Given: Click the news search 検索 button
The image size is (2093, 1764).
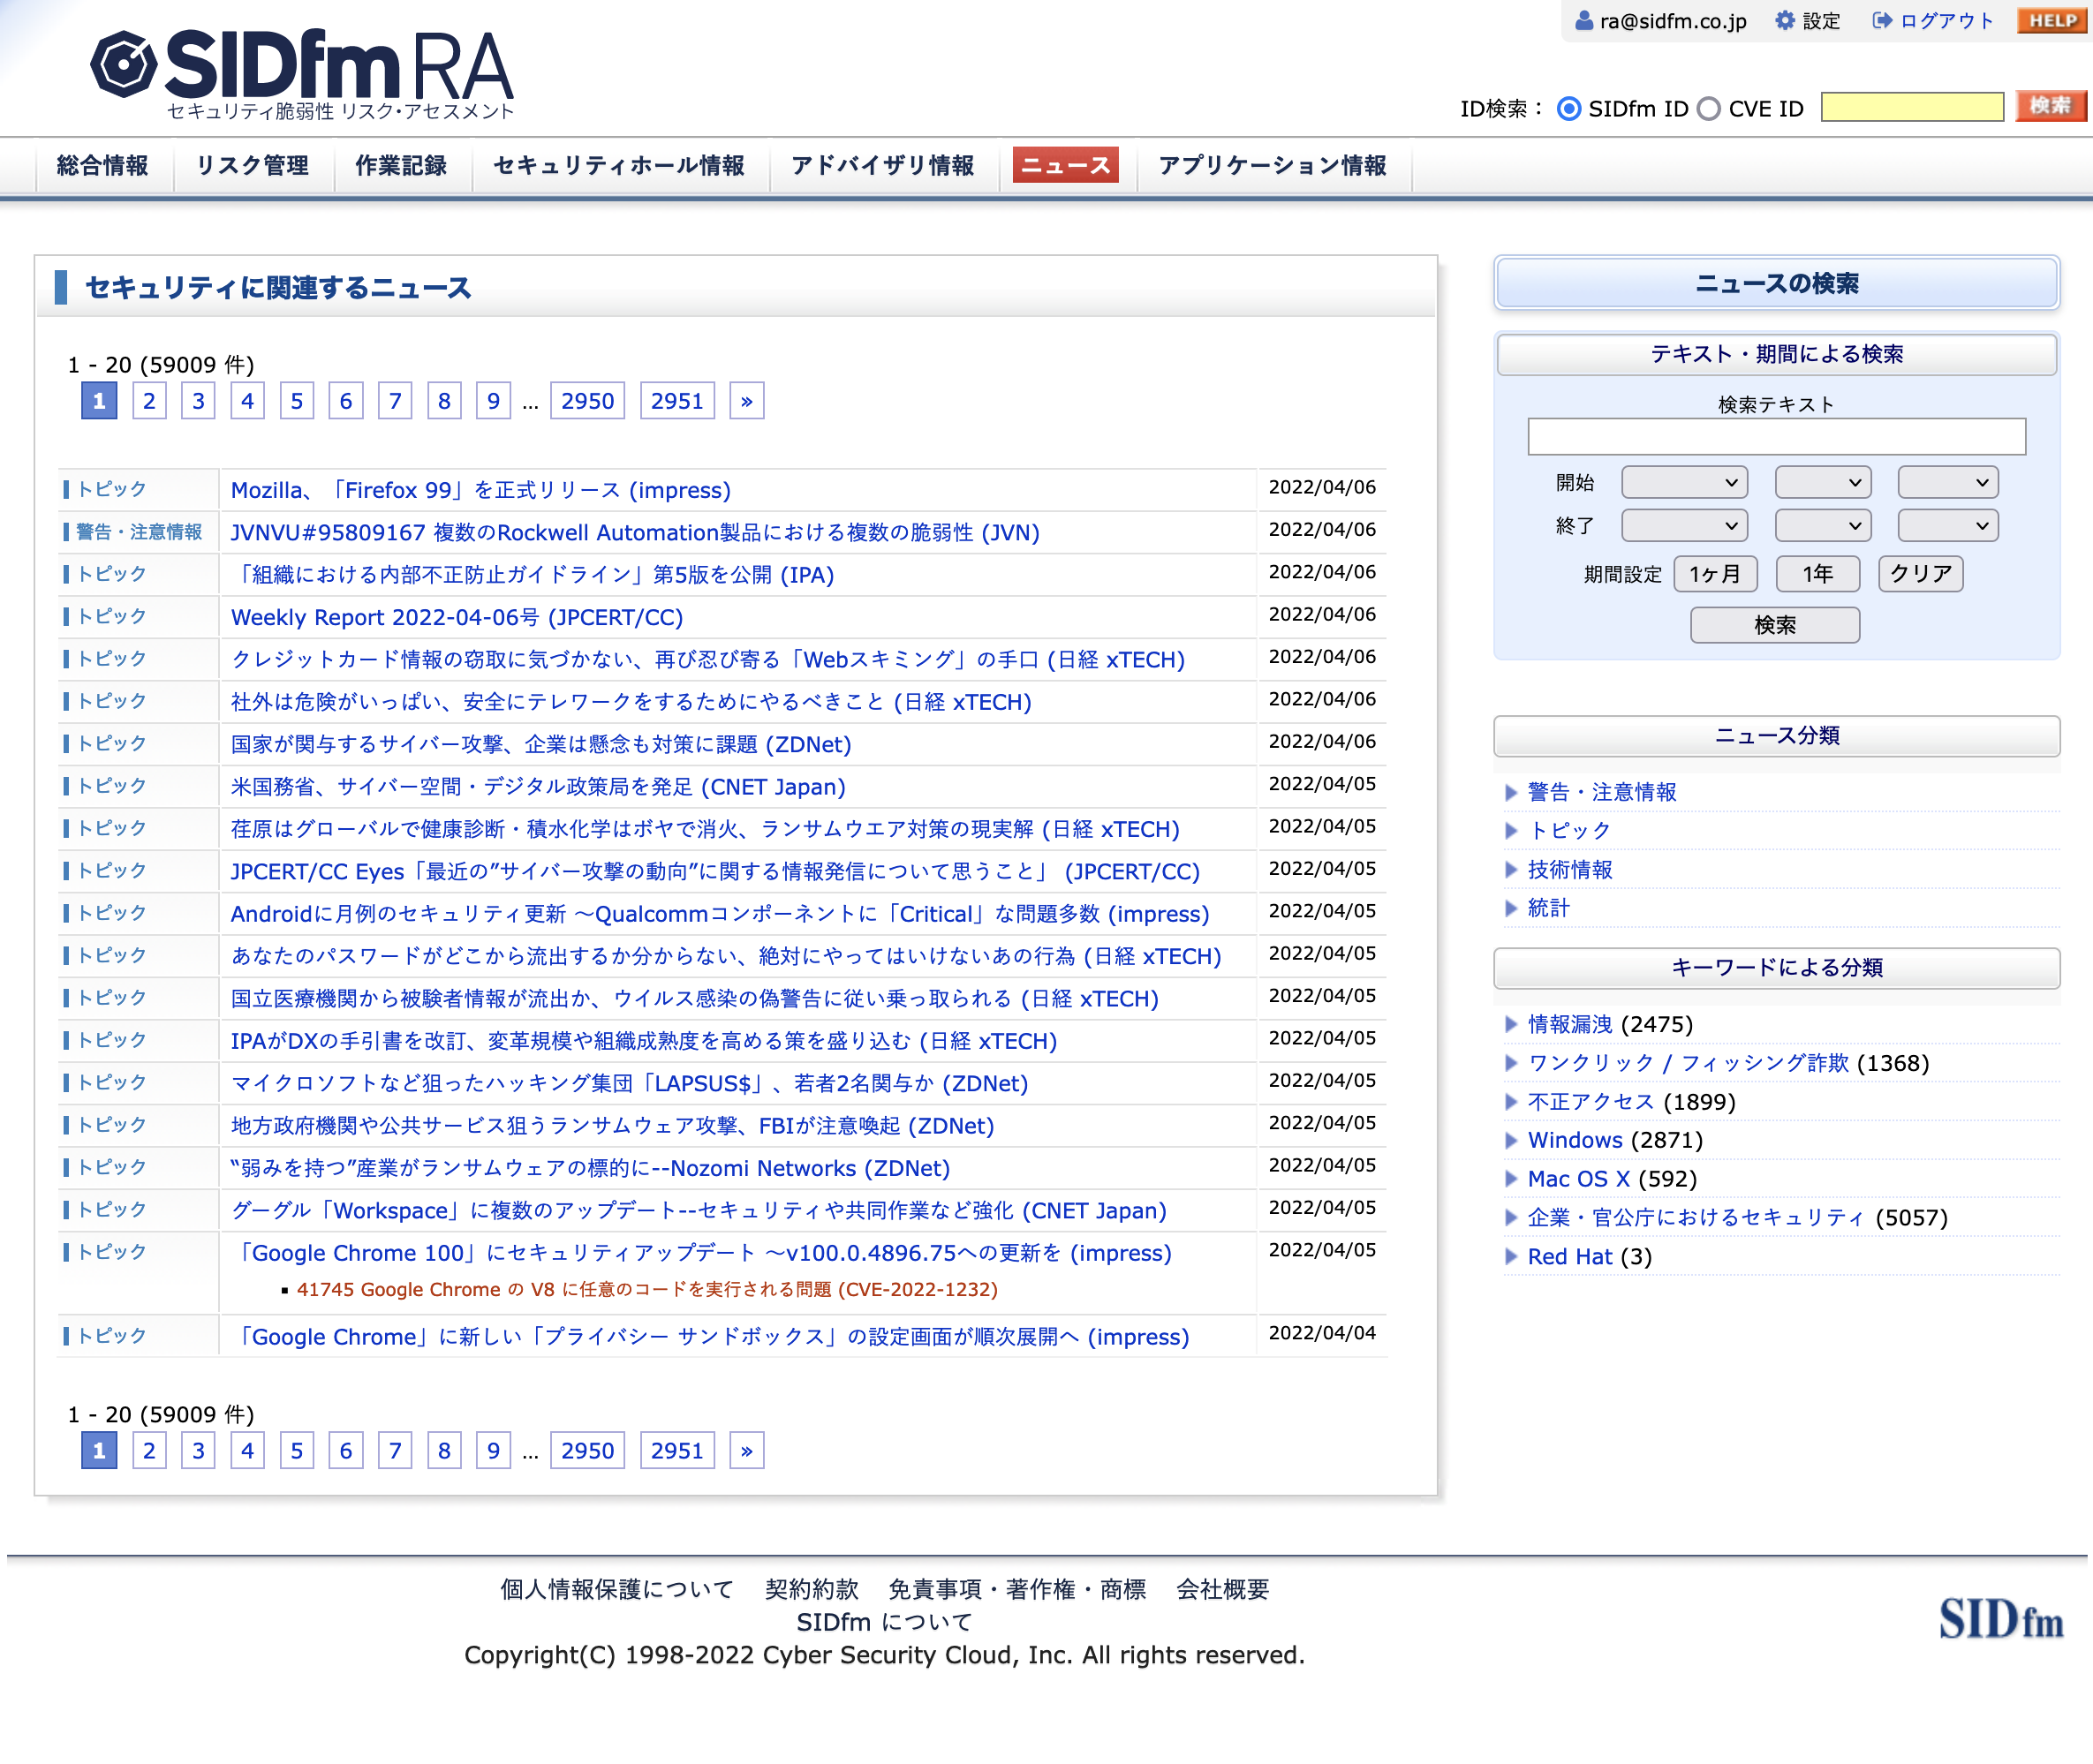Looking at the screenshot, I should 1775,626.
